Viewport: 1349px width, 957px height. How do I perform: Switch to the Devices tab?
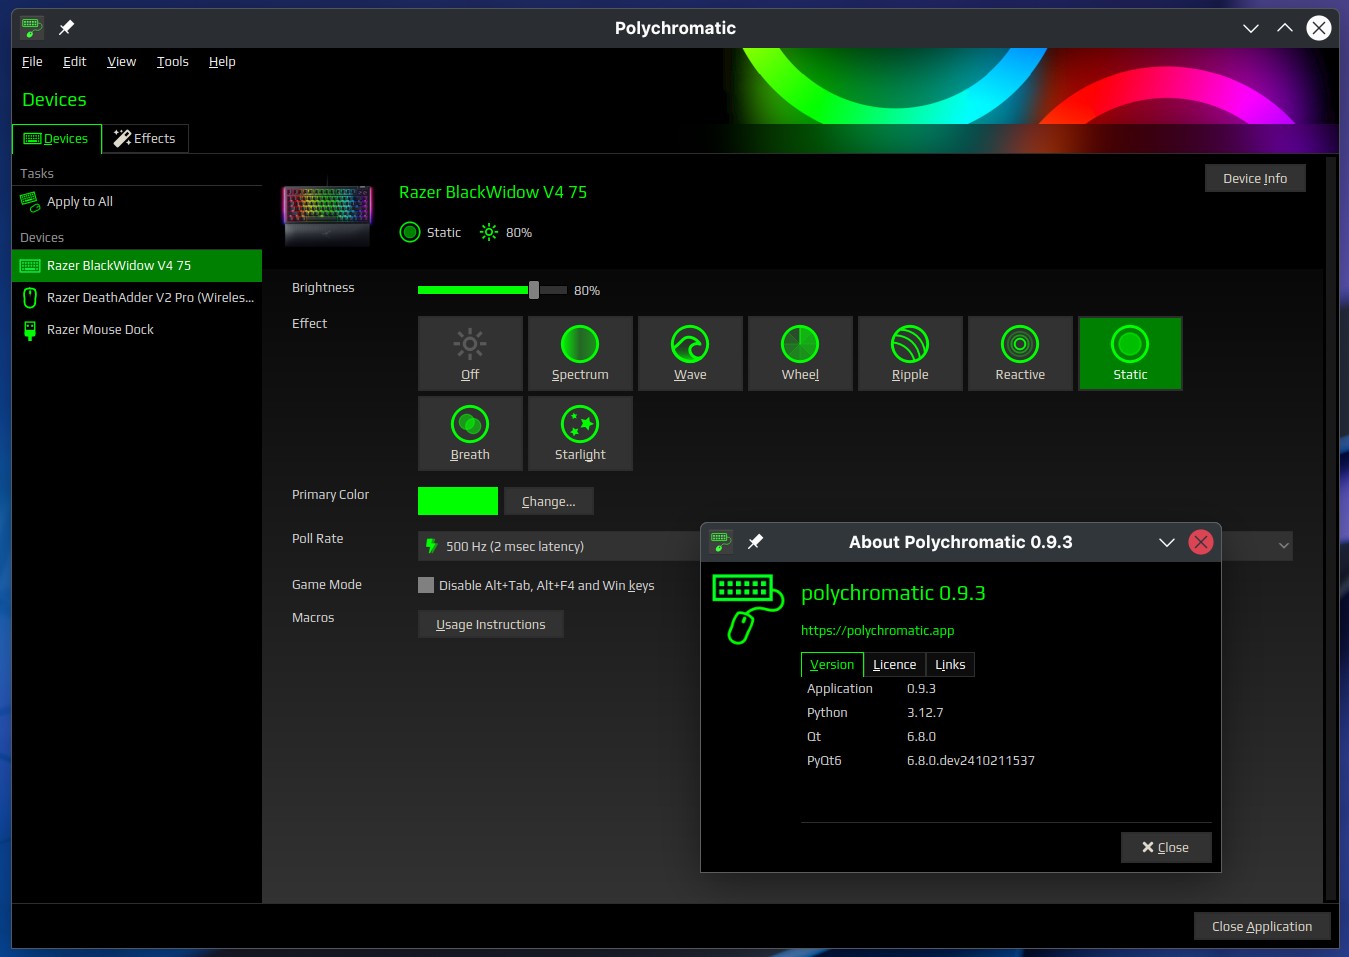tap(57, 139)
